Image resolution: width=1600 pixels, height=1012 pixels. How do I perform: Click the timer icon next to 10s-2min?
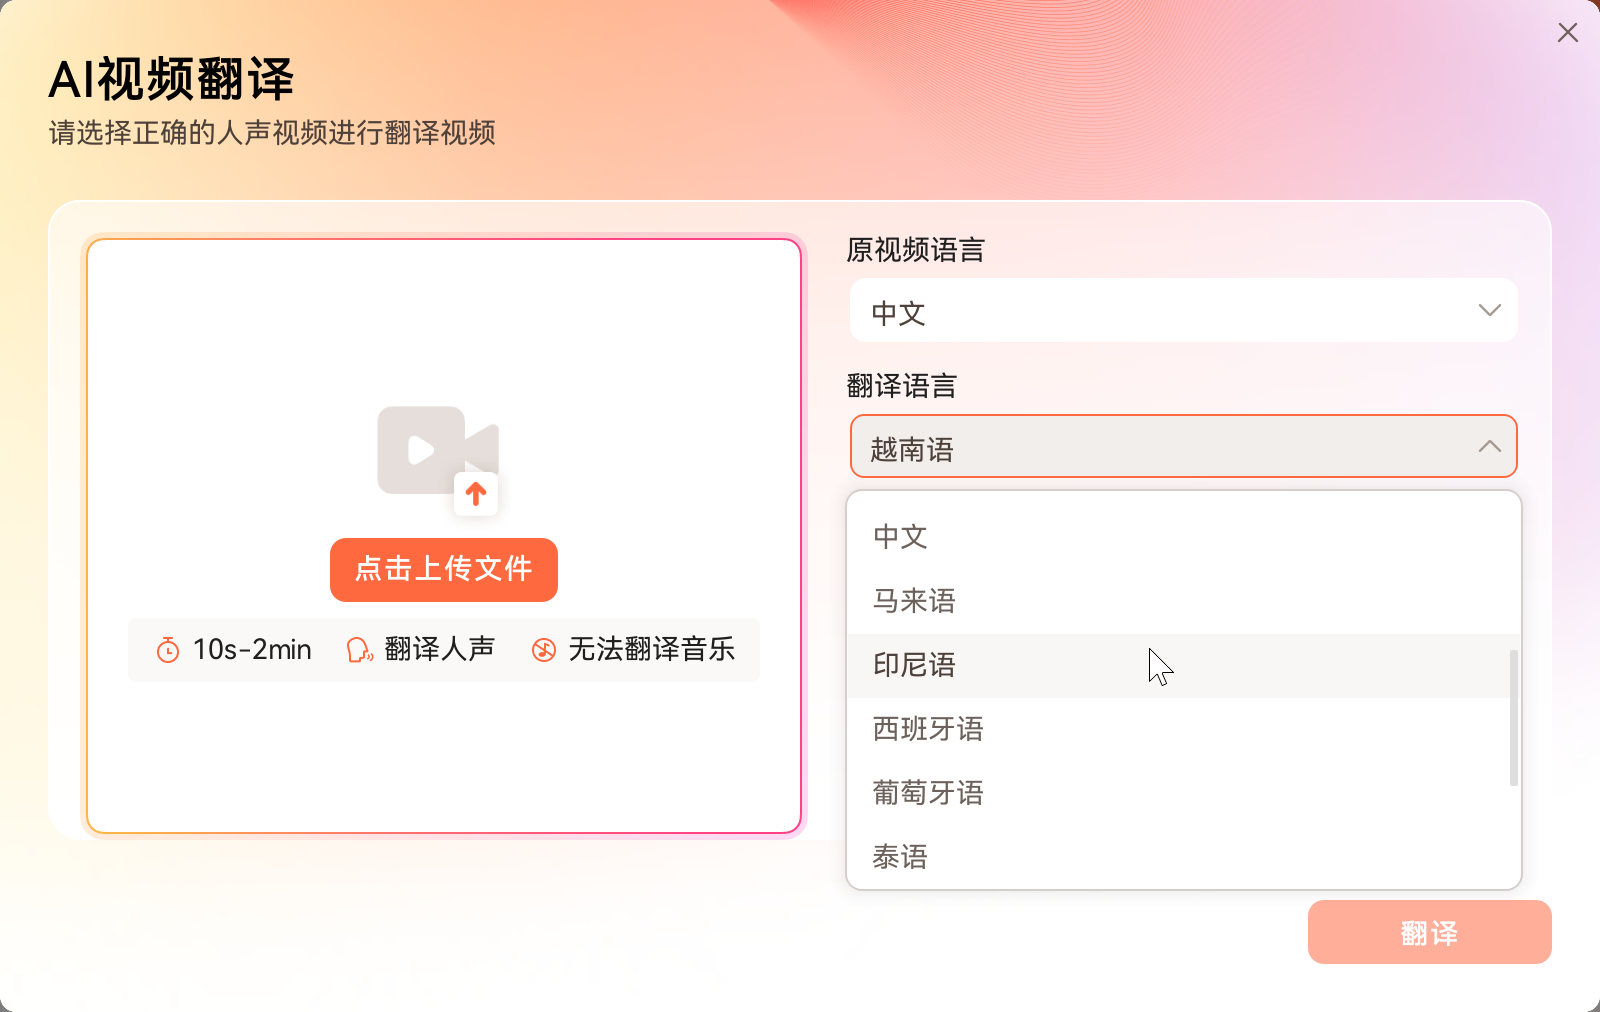[167, 650]
